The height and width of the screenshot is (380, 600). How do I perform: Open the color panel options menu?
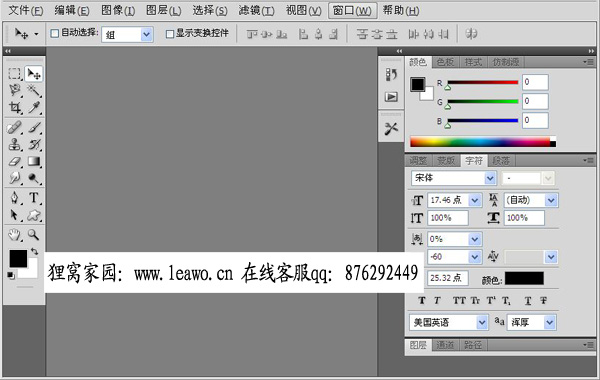(589, 62)
